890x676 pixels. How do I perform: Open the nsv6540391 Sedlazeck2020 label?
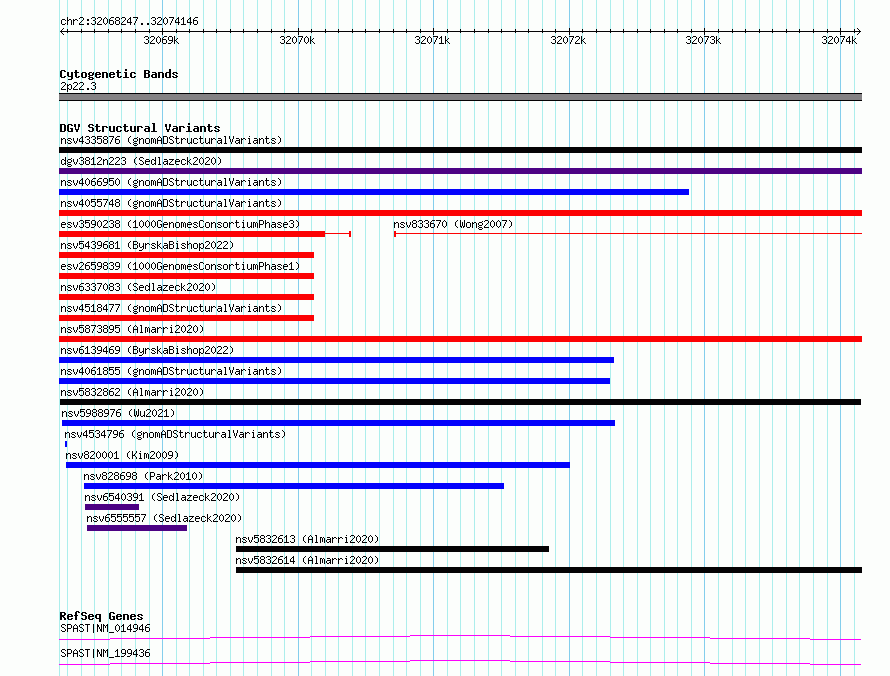[x=162, y=497]
